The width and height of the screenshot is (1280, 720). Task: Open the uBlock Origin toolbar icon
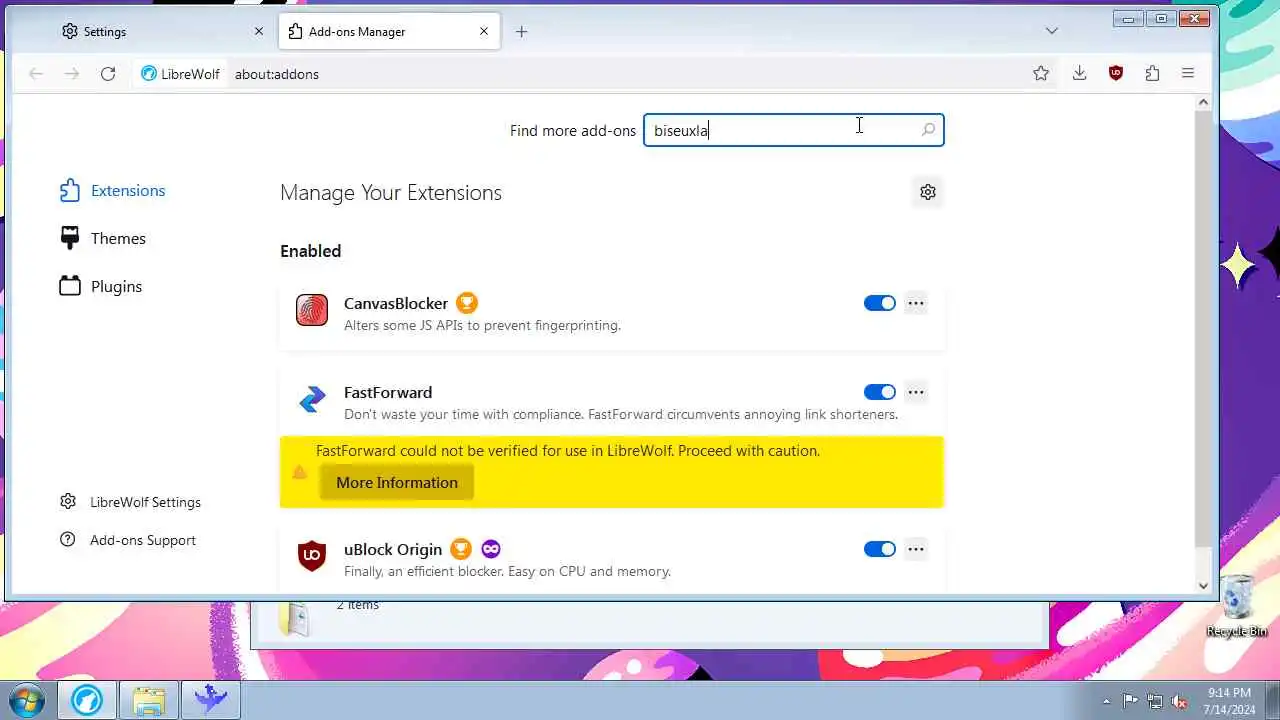(1116, 73)
